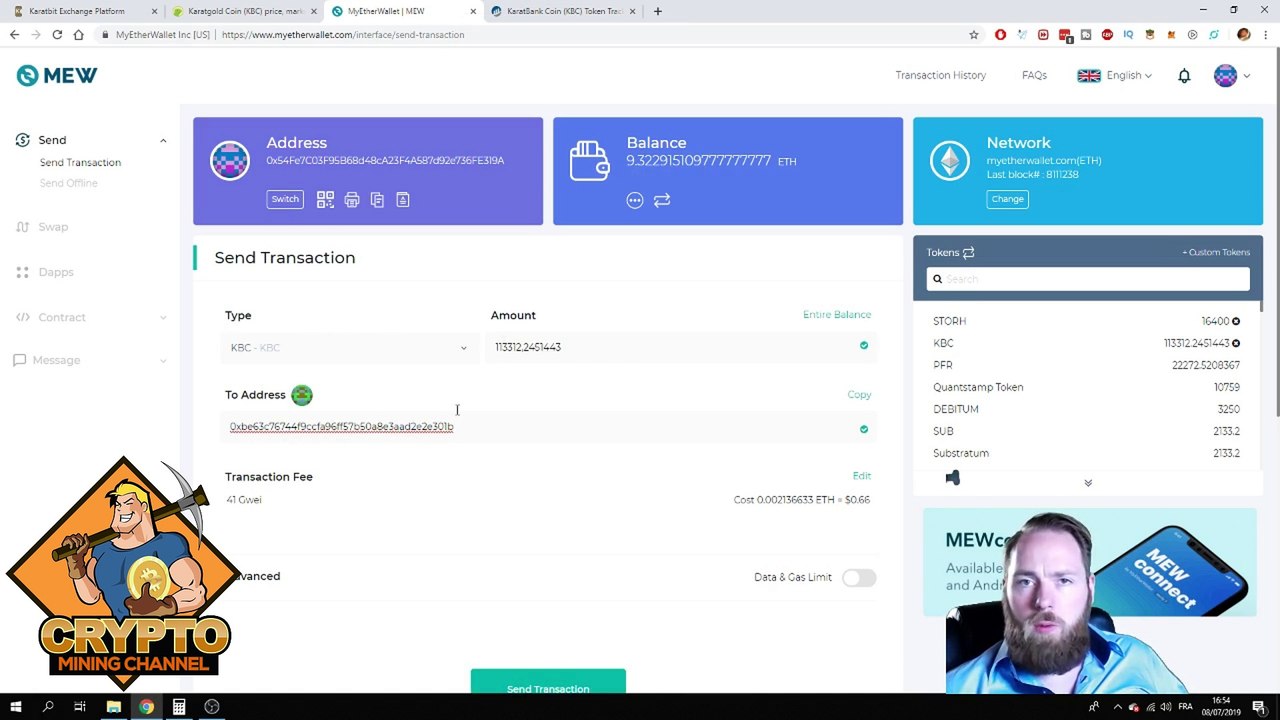
Task: Open the browser home page
Action: [78, 35]
